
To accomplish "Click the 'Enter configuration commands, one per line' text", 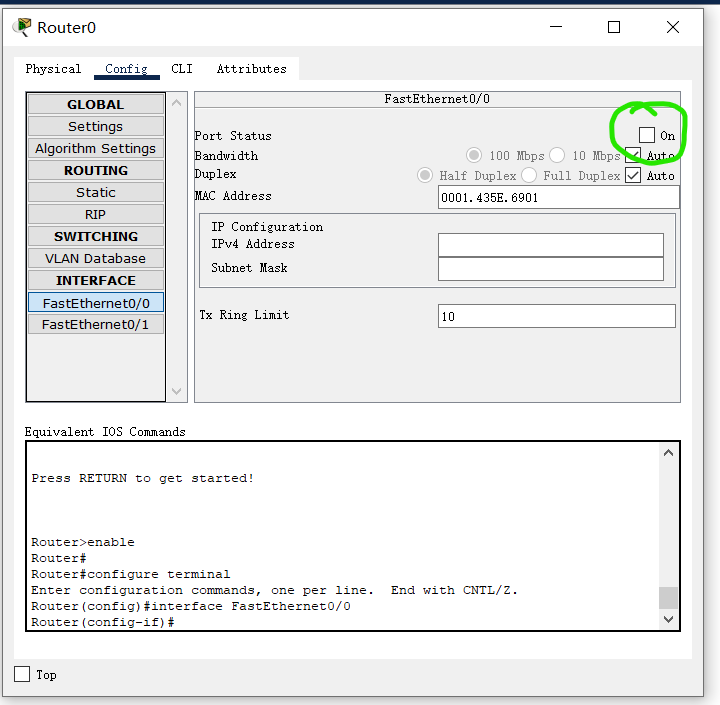I will point(202,590).
